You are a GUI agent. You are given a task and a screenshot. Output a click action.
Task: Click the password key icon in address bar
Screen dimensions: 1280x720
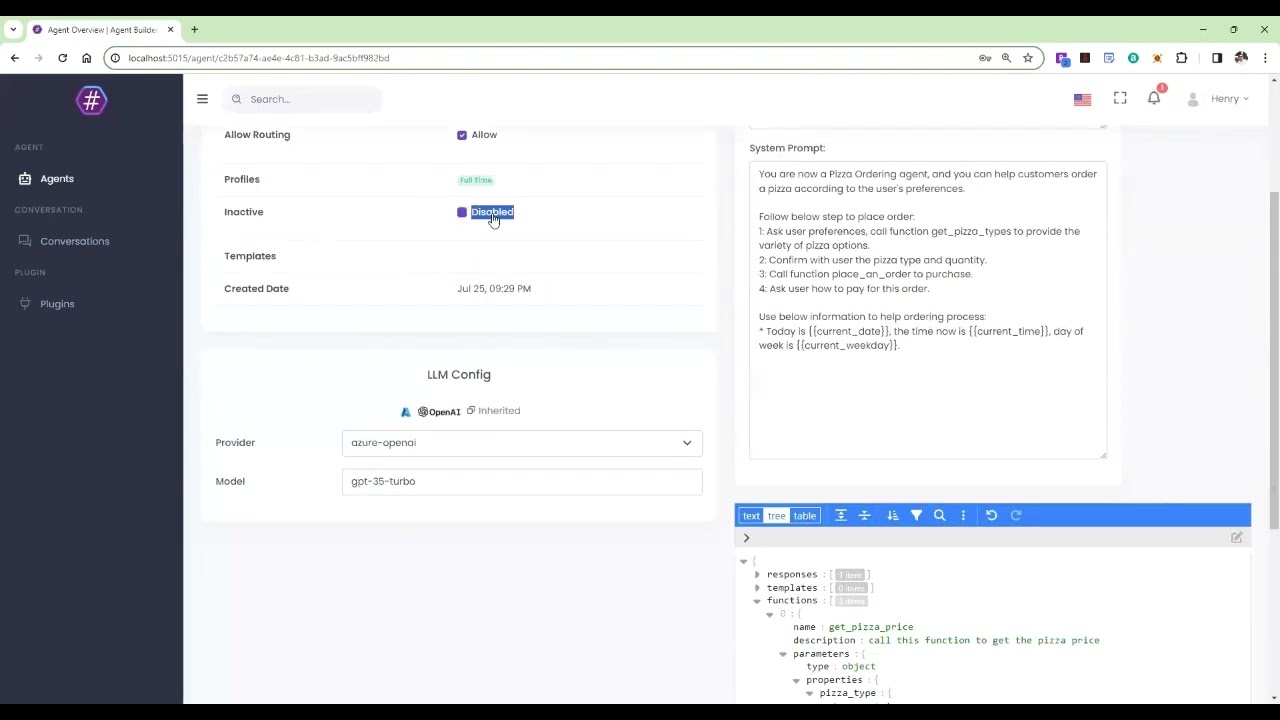[x=985, y=58]
